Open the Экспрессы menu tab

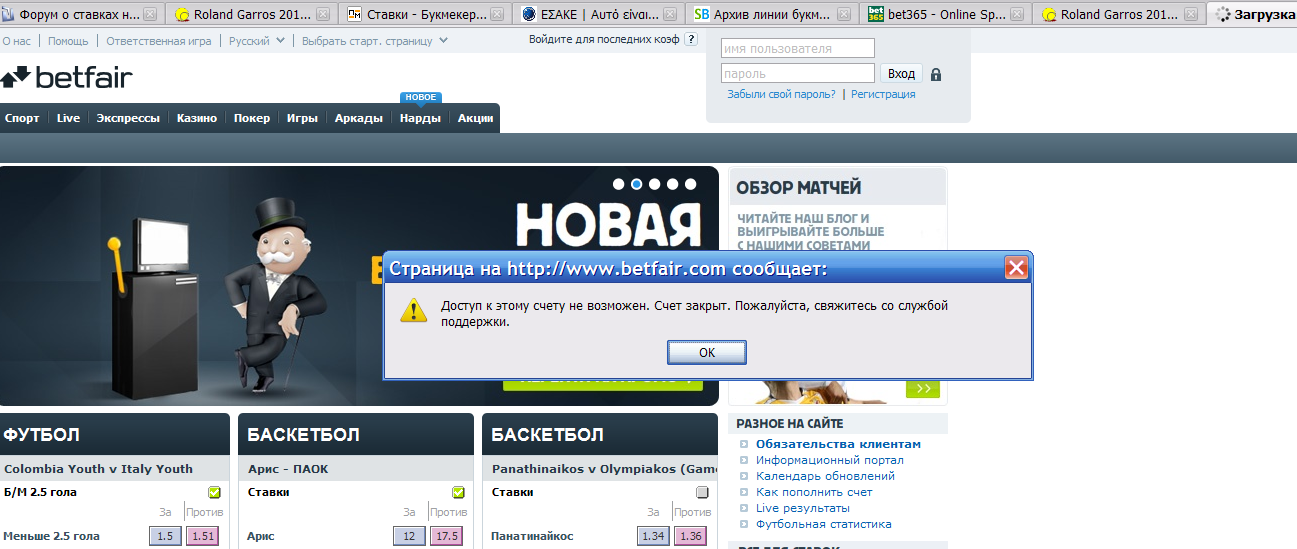128,118
